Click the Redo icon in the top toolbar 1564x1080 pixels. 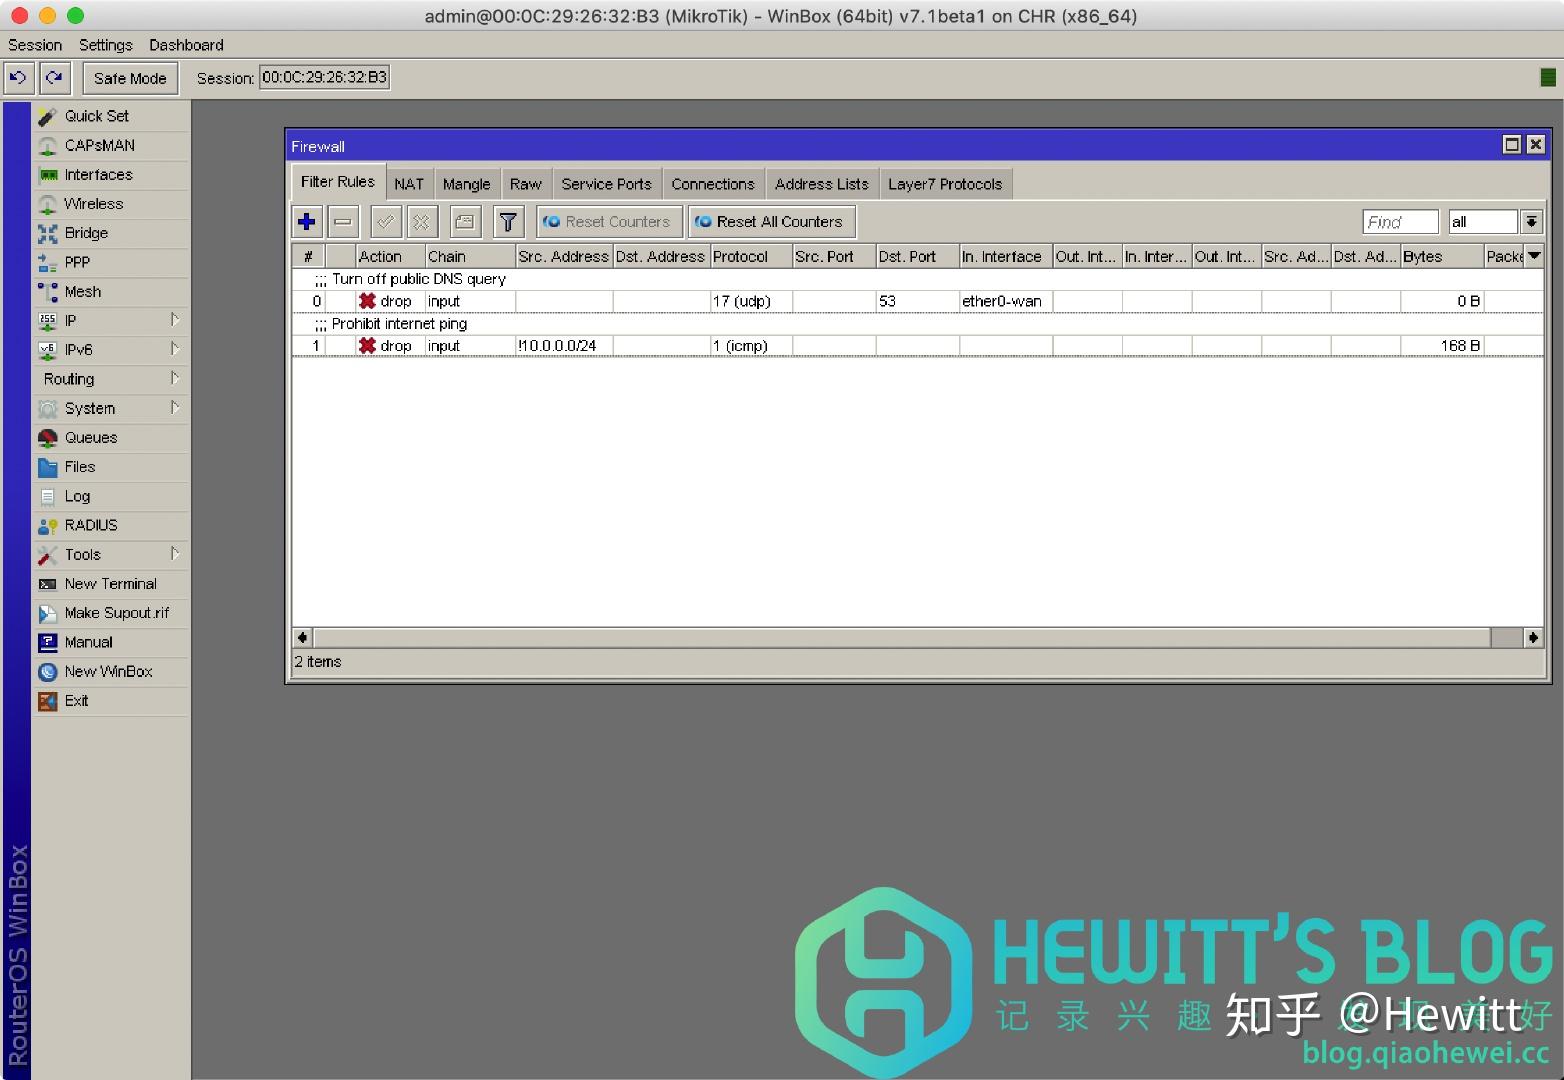click(54, 77)
